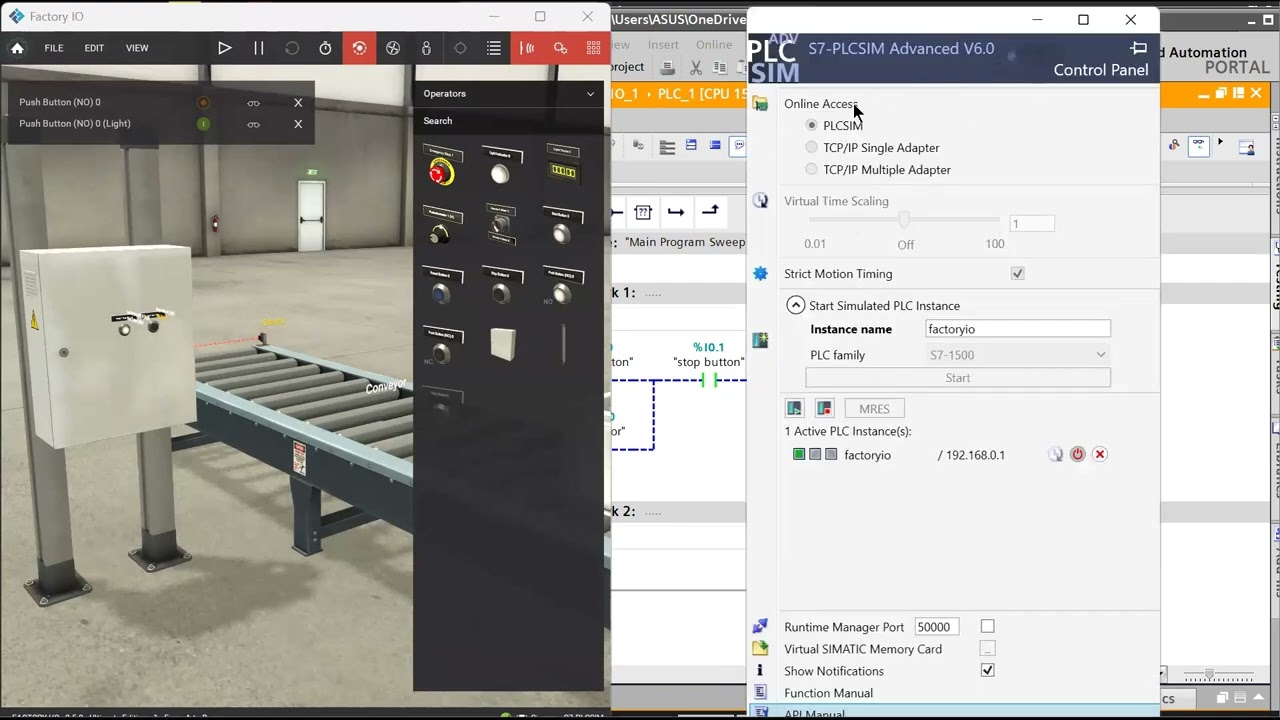This screenshot has height=720, width=1280.
Task: Toggle the actuators gears icon in Factory IO
Action: coord(560,48)
